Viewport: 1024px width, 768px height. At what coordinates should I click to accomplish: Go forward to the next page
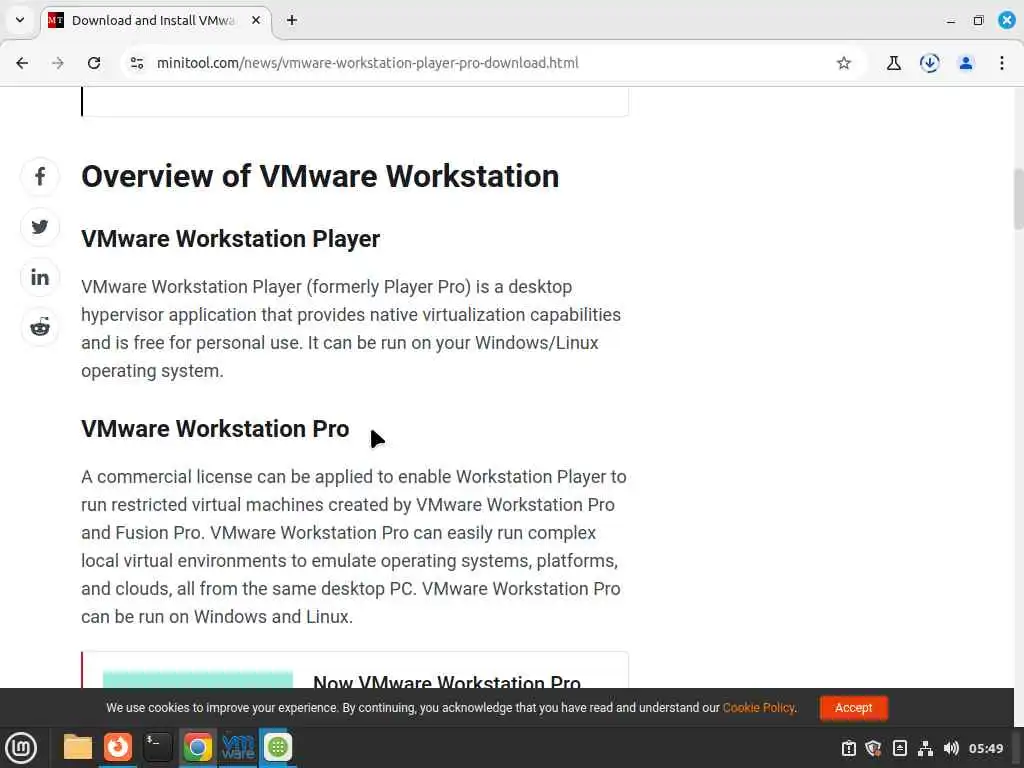click(57, 63)
